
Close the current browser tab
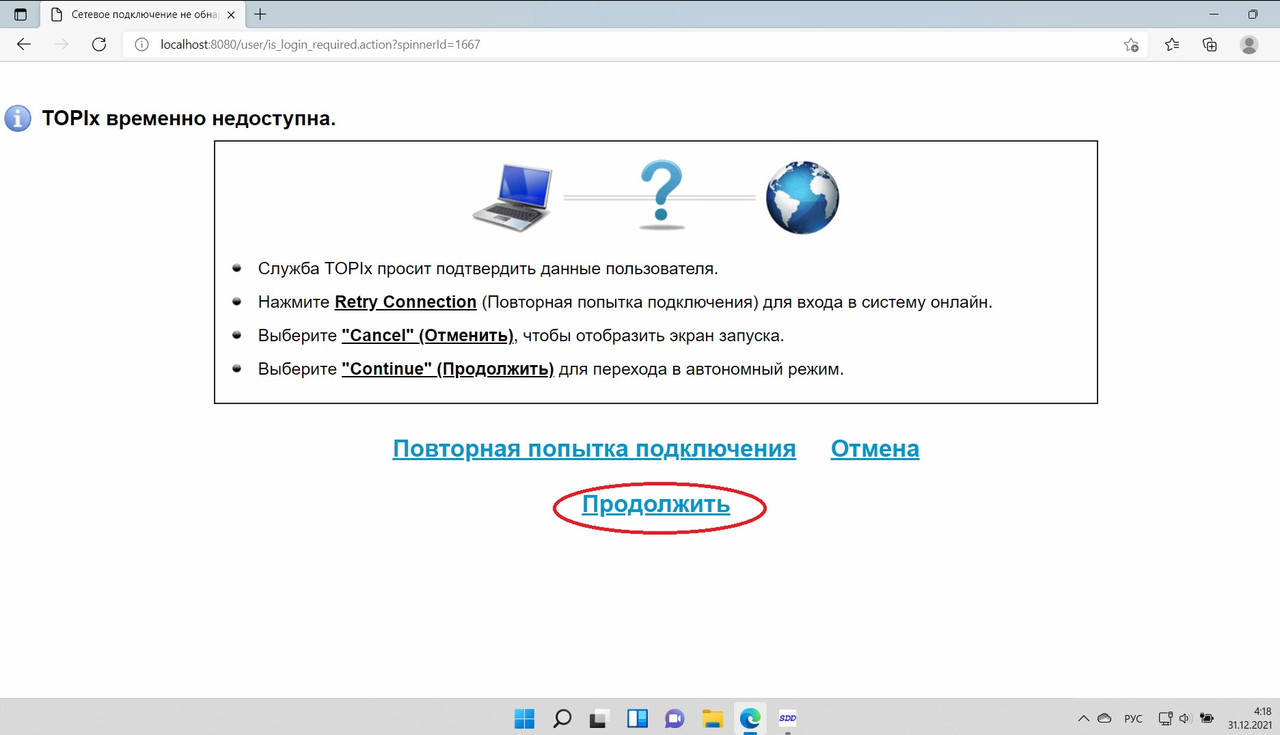(232, 14)
